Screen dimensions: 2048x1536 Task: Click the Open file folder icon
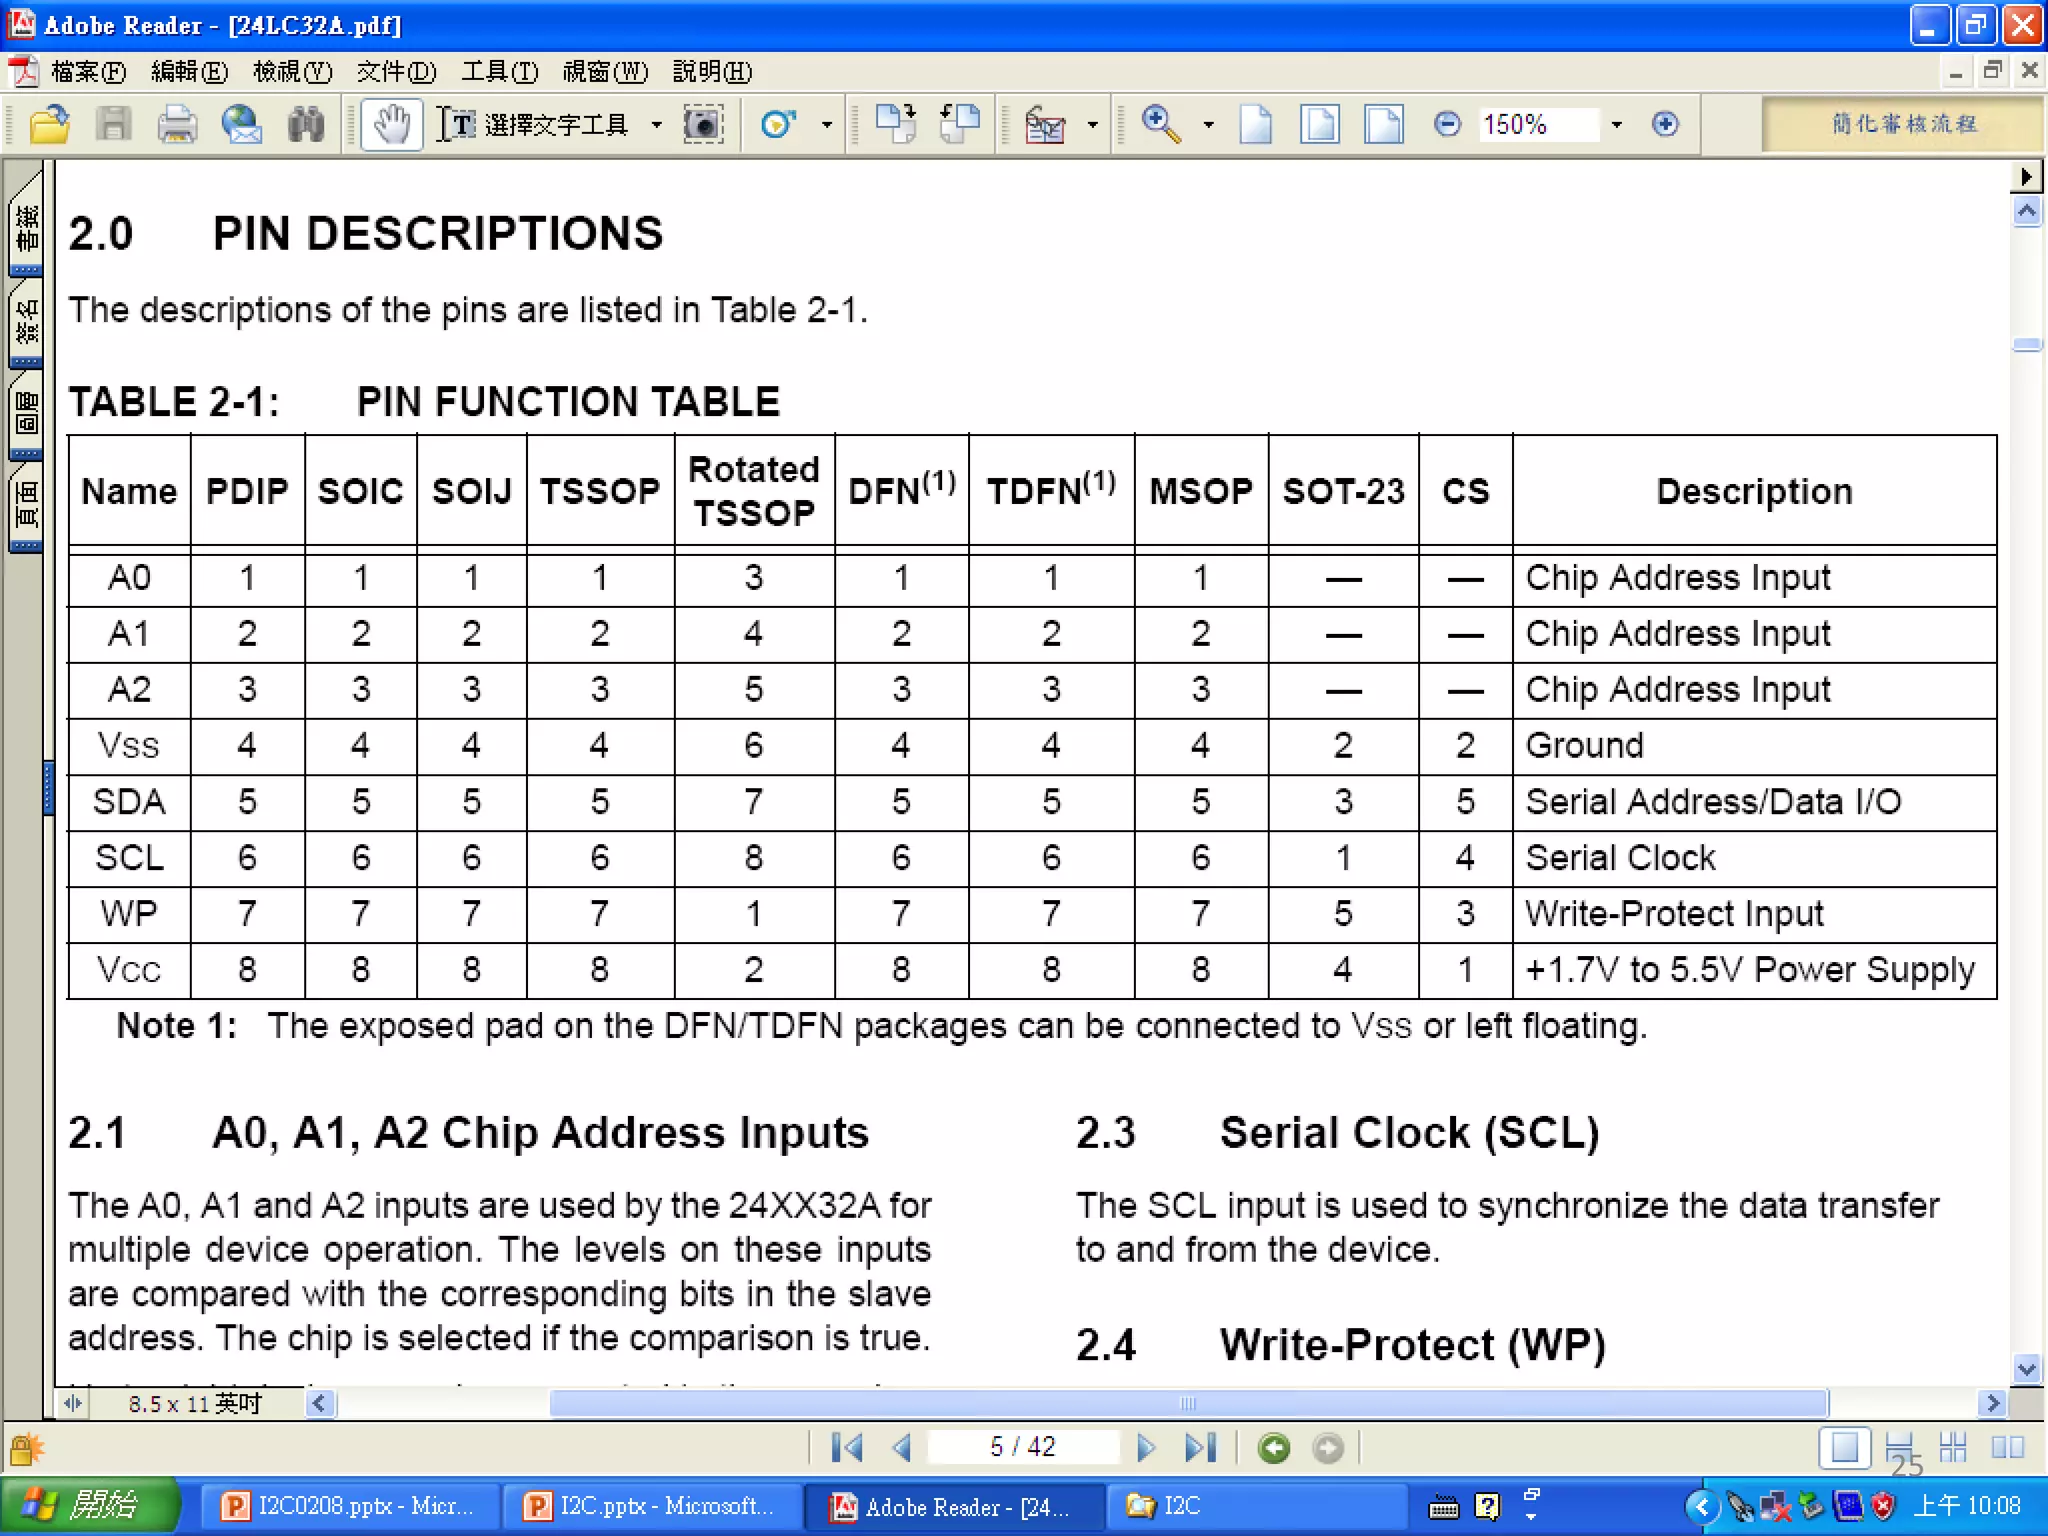pos(49,125)
